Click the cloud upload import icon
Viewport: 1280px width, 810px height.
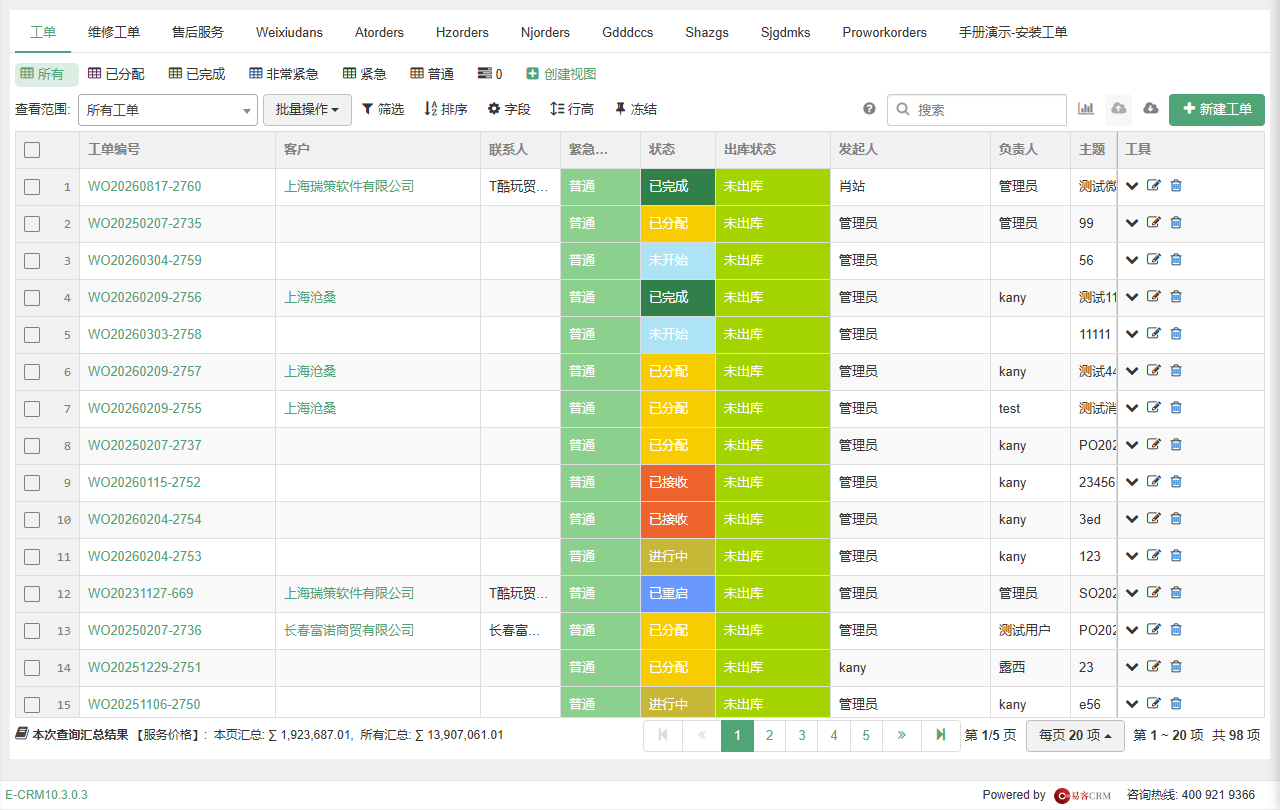pos(1119,109)
